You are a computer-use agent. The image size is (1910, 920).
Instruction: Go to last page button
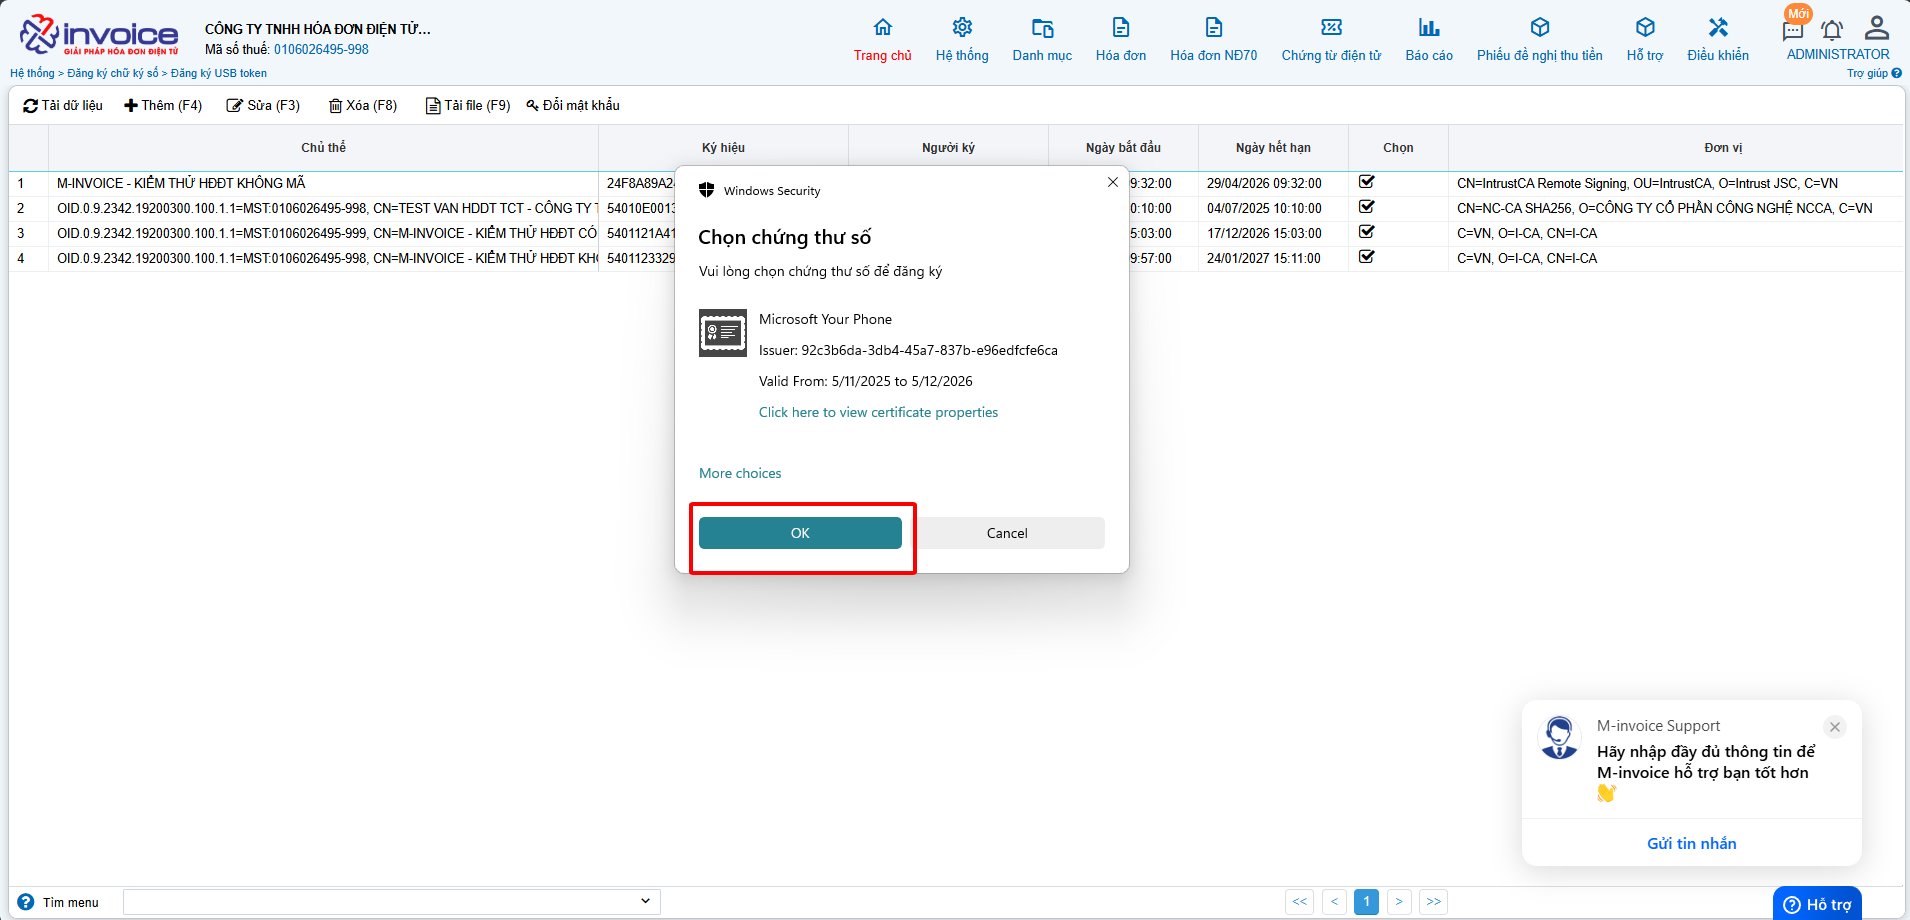pyautogui.click(x=1434, y=902)
